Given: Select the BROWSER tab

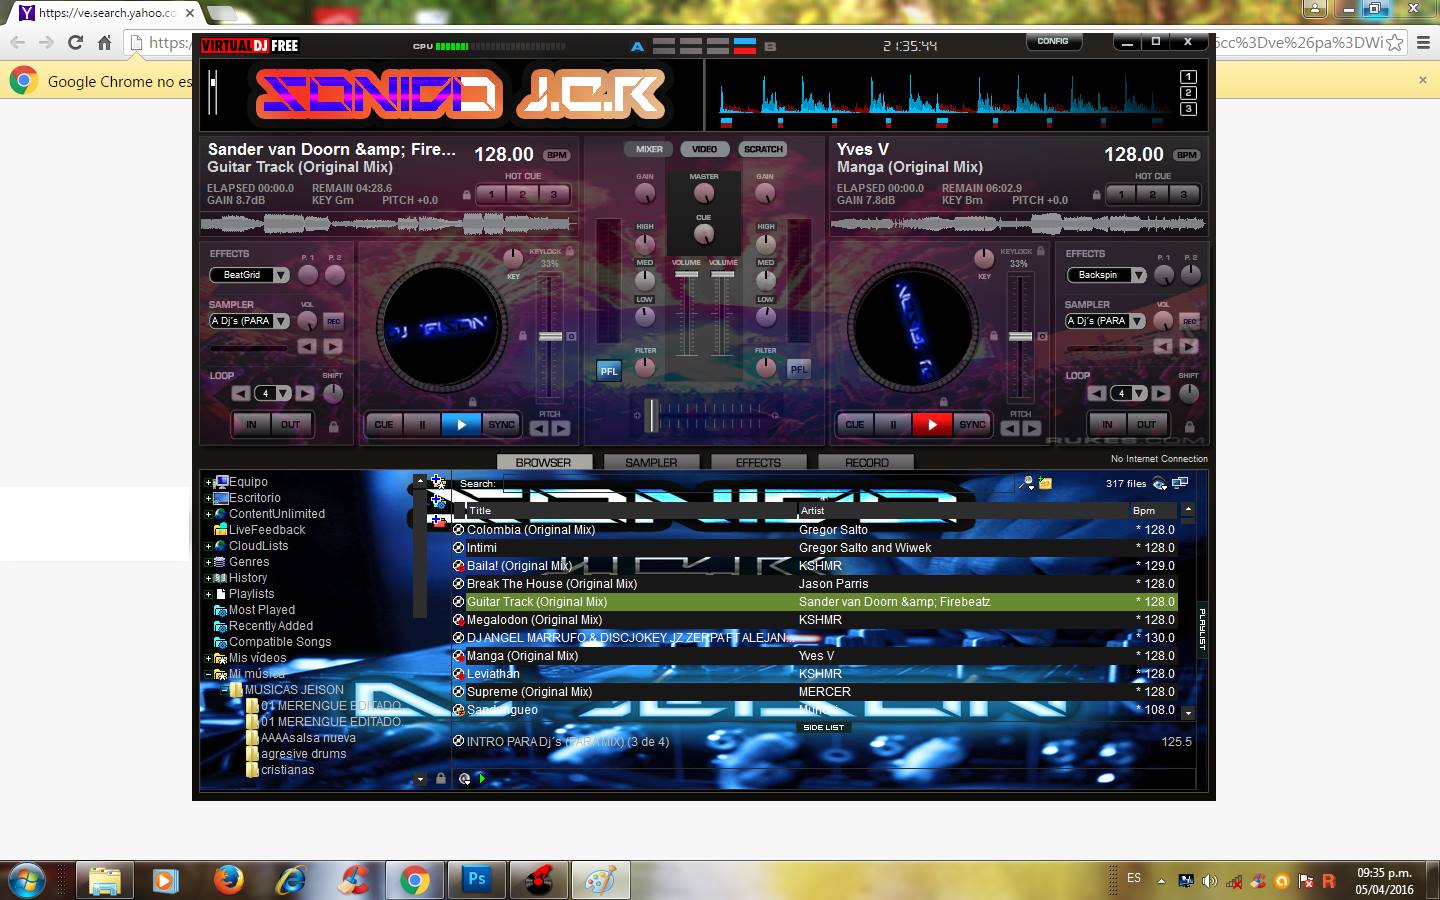Looking at the screenshot, I should pyautogui.click(x=543, y=462).
